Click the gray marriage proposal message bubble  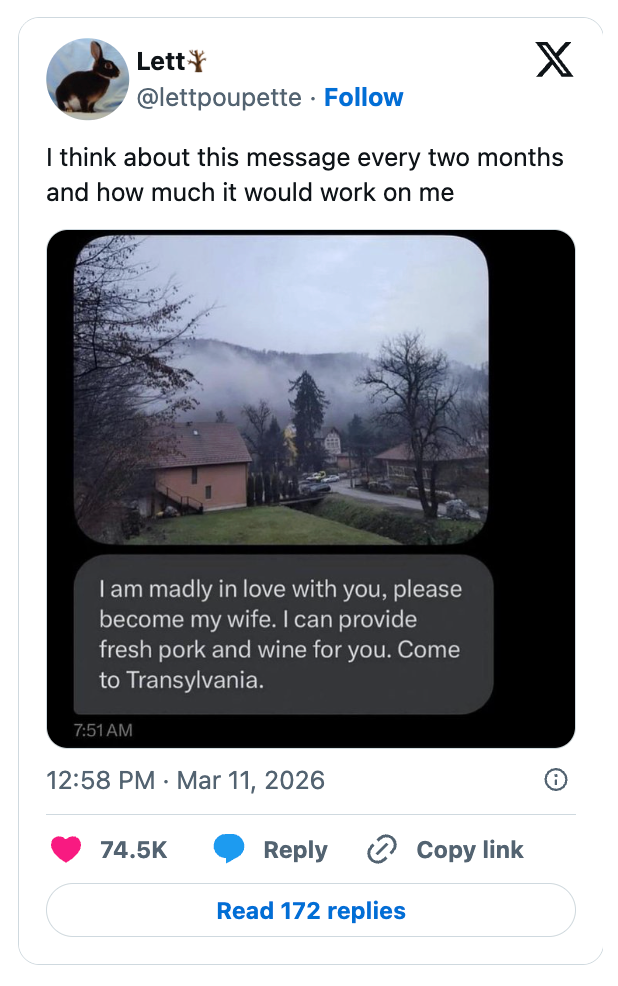point(283,634)
